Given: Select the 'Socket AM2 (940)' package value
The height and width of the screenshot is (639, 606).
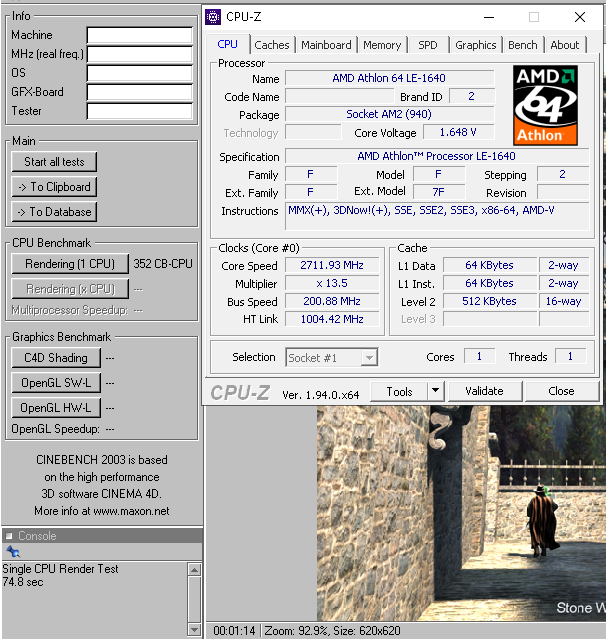Looking at the screenshot, I should (389, 114).
